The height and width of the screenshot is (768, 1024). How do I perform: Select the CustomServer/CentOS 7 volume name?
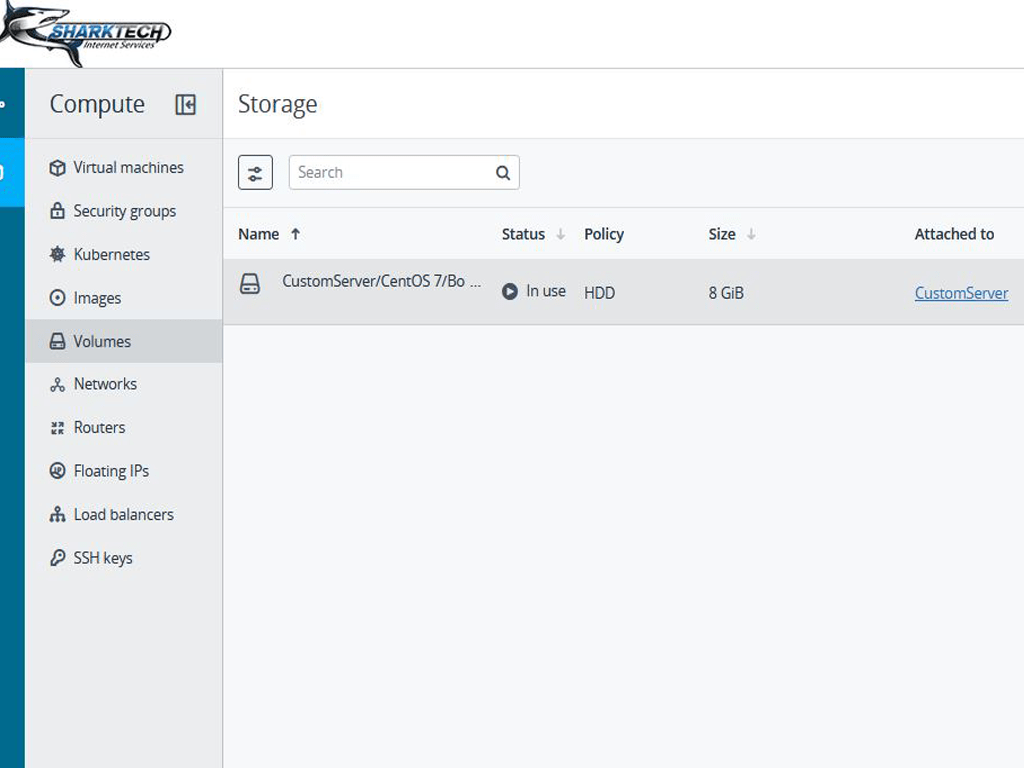pyautogui.click(x=381, y=282)
